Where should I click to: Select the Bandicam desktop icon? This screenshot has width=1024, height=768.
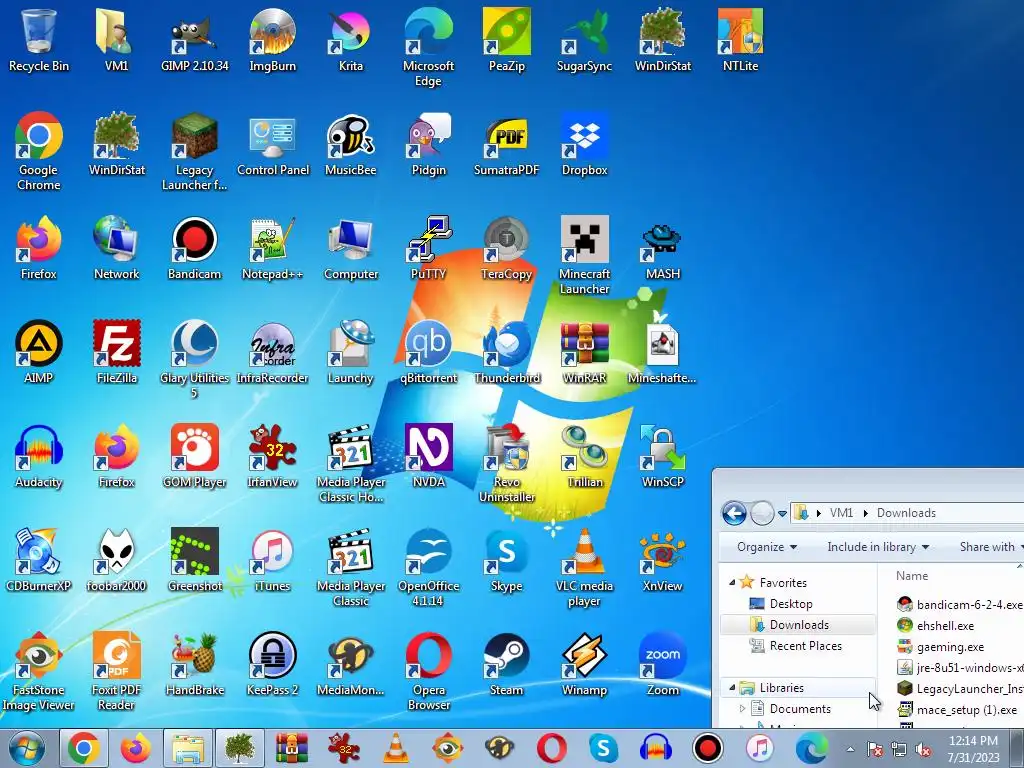pyautogui.click(x=195, y=248)
